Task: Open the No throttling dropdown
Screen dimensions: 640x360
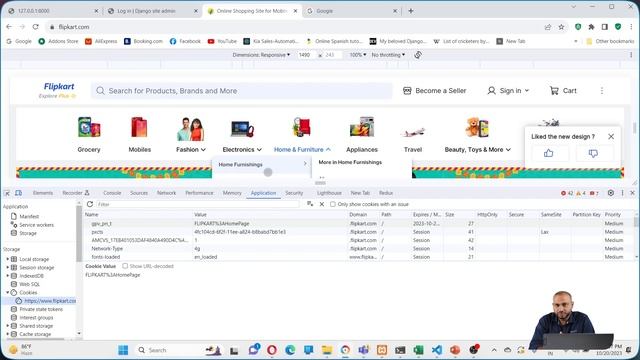Action: (388, 55)
